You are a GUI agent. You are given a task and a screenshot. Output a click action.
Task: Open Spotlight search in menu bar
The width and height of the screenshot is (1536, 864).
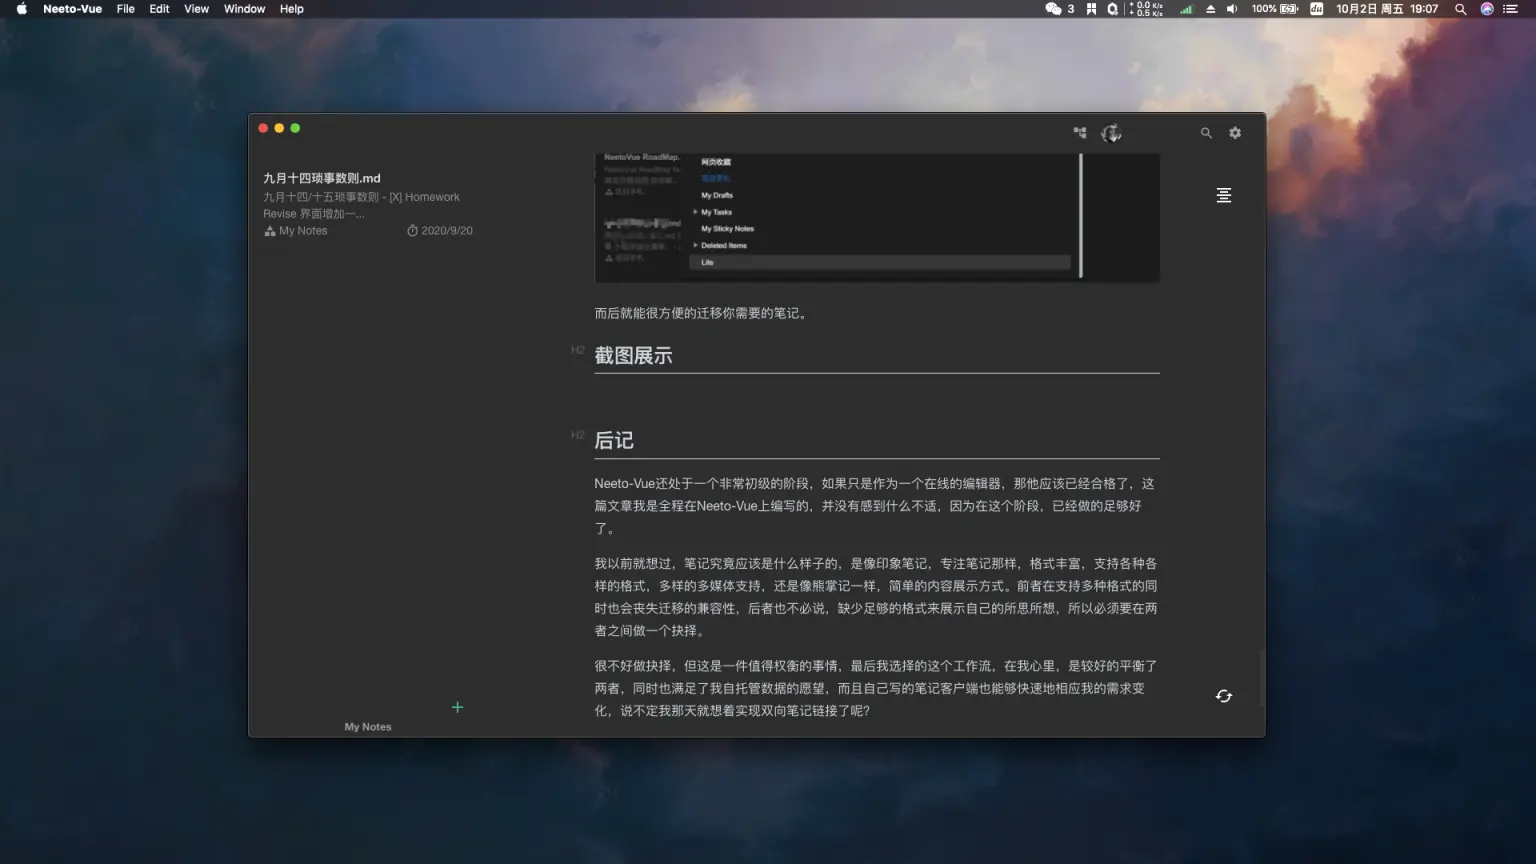(x=1460, y=9)
